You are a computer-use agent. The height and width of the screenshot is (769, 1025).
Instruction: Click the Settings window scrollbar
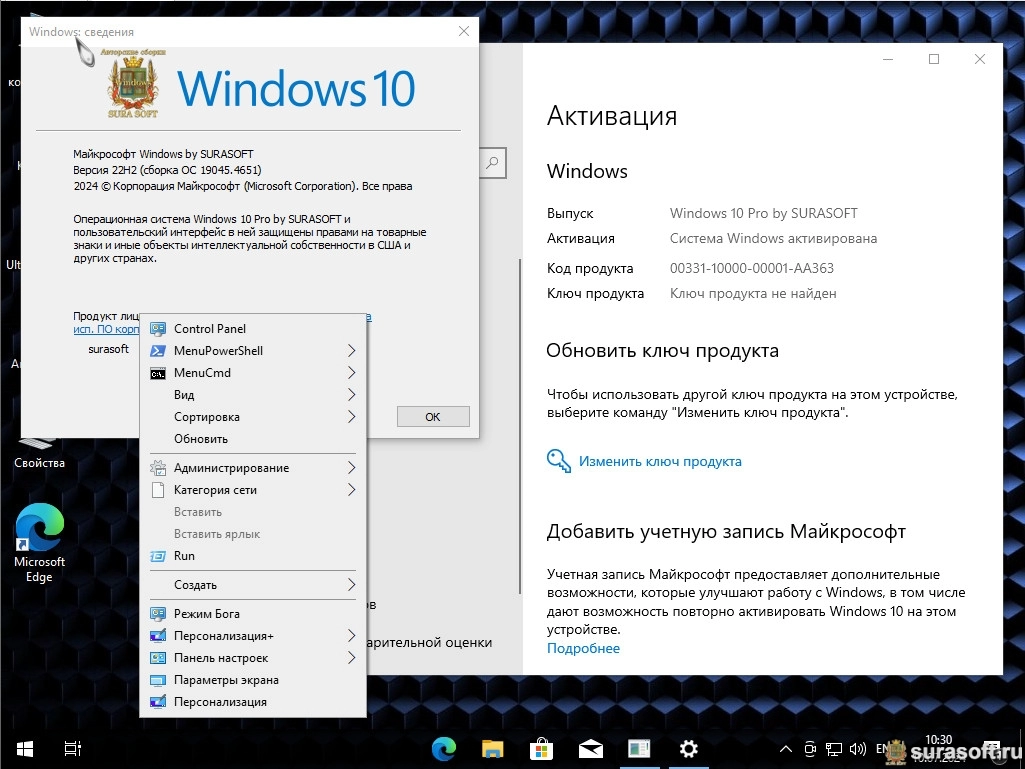pyautogui.click(x=520, y=425)
